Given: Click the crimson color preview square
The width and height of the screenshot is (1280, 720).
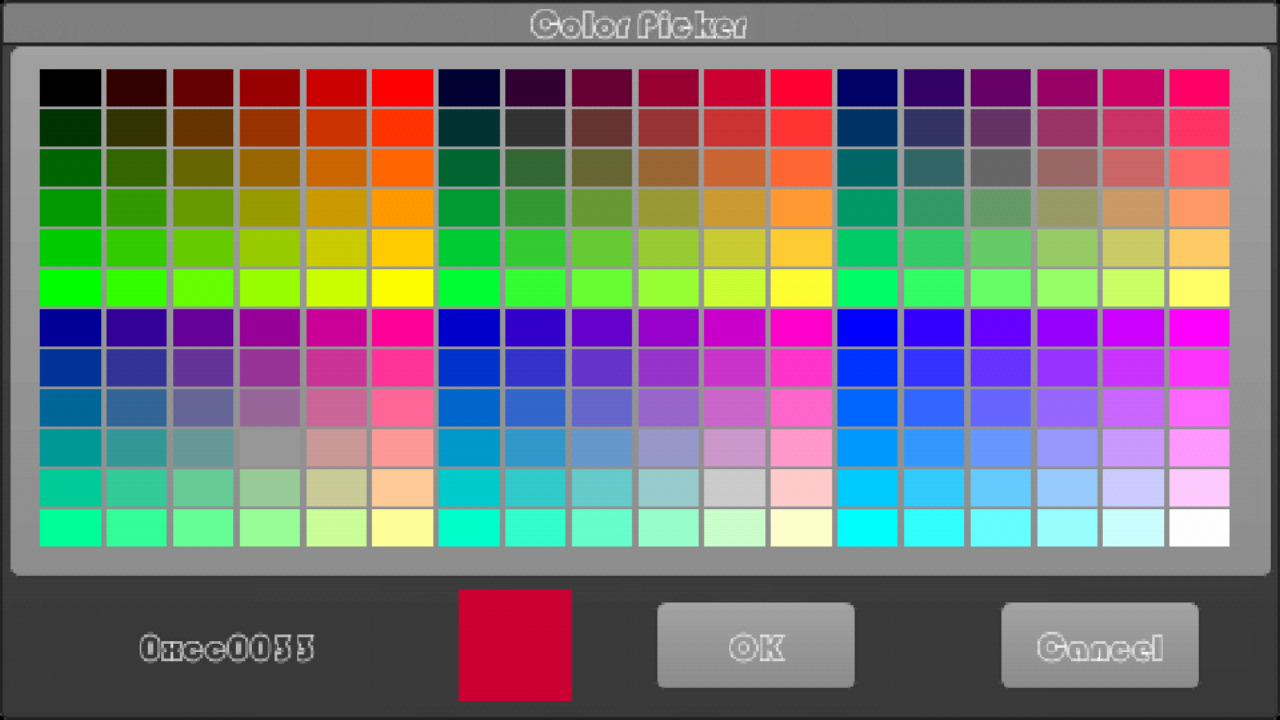Looking at the screenshot, I should (514, 645).
